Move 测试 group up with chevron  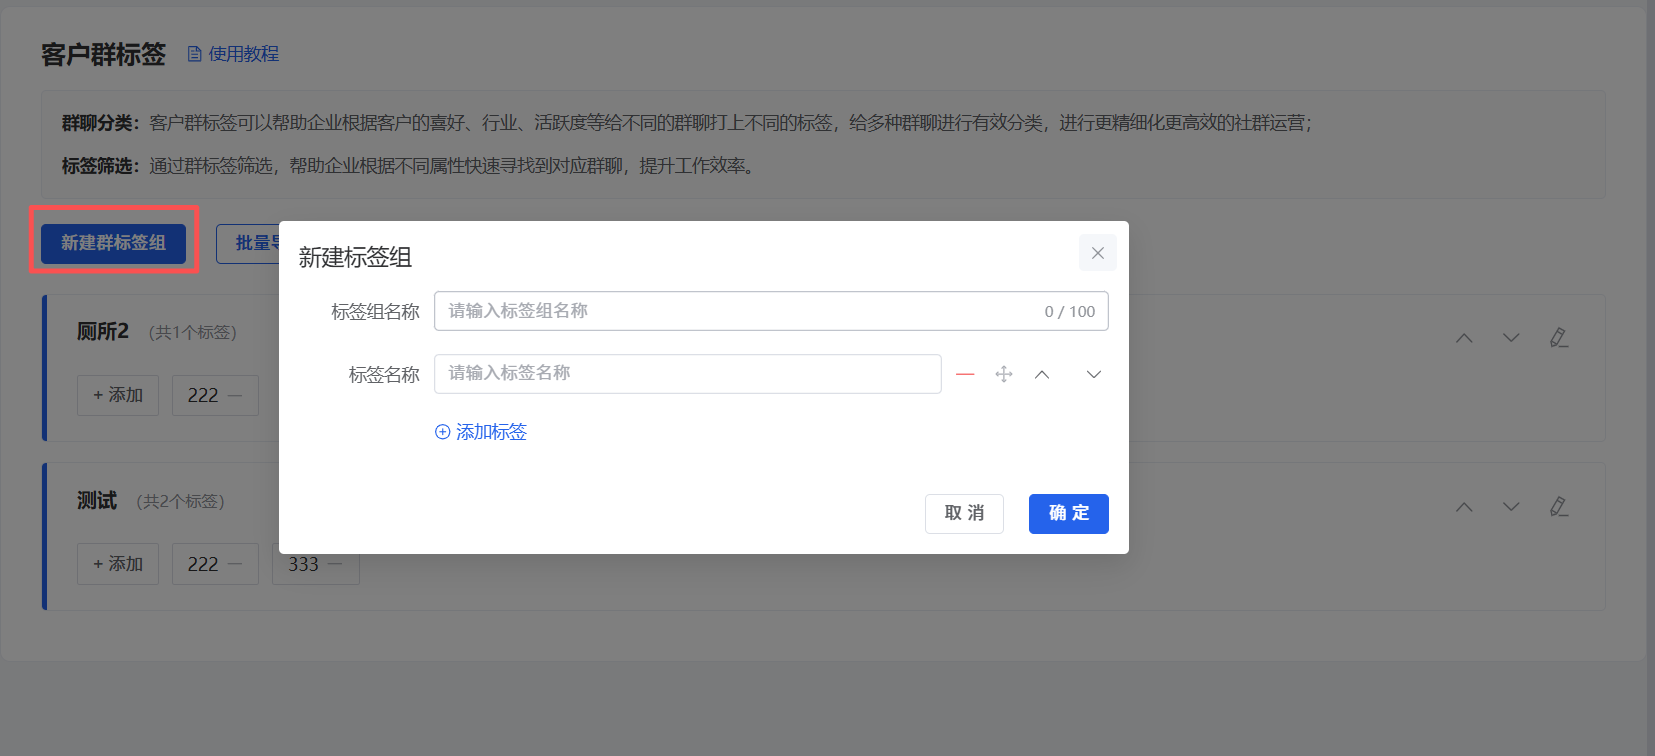1464,507
